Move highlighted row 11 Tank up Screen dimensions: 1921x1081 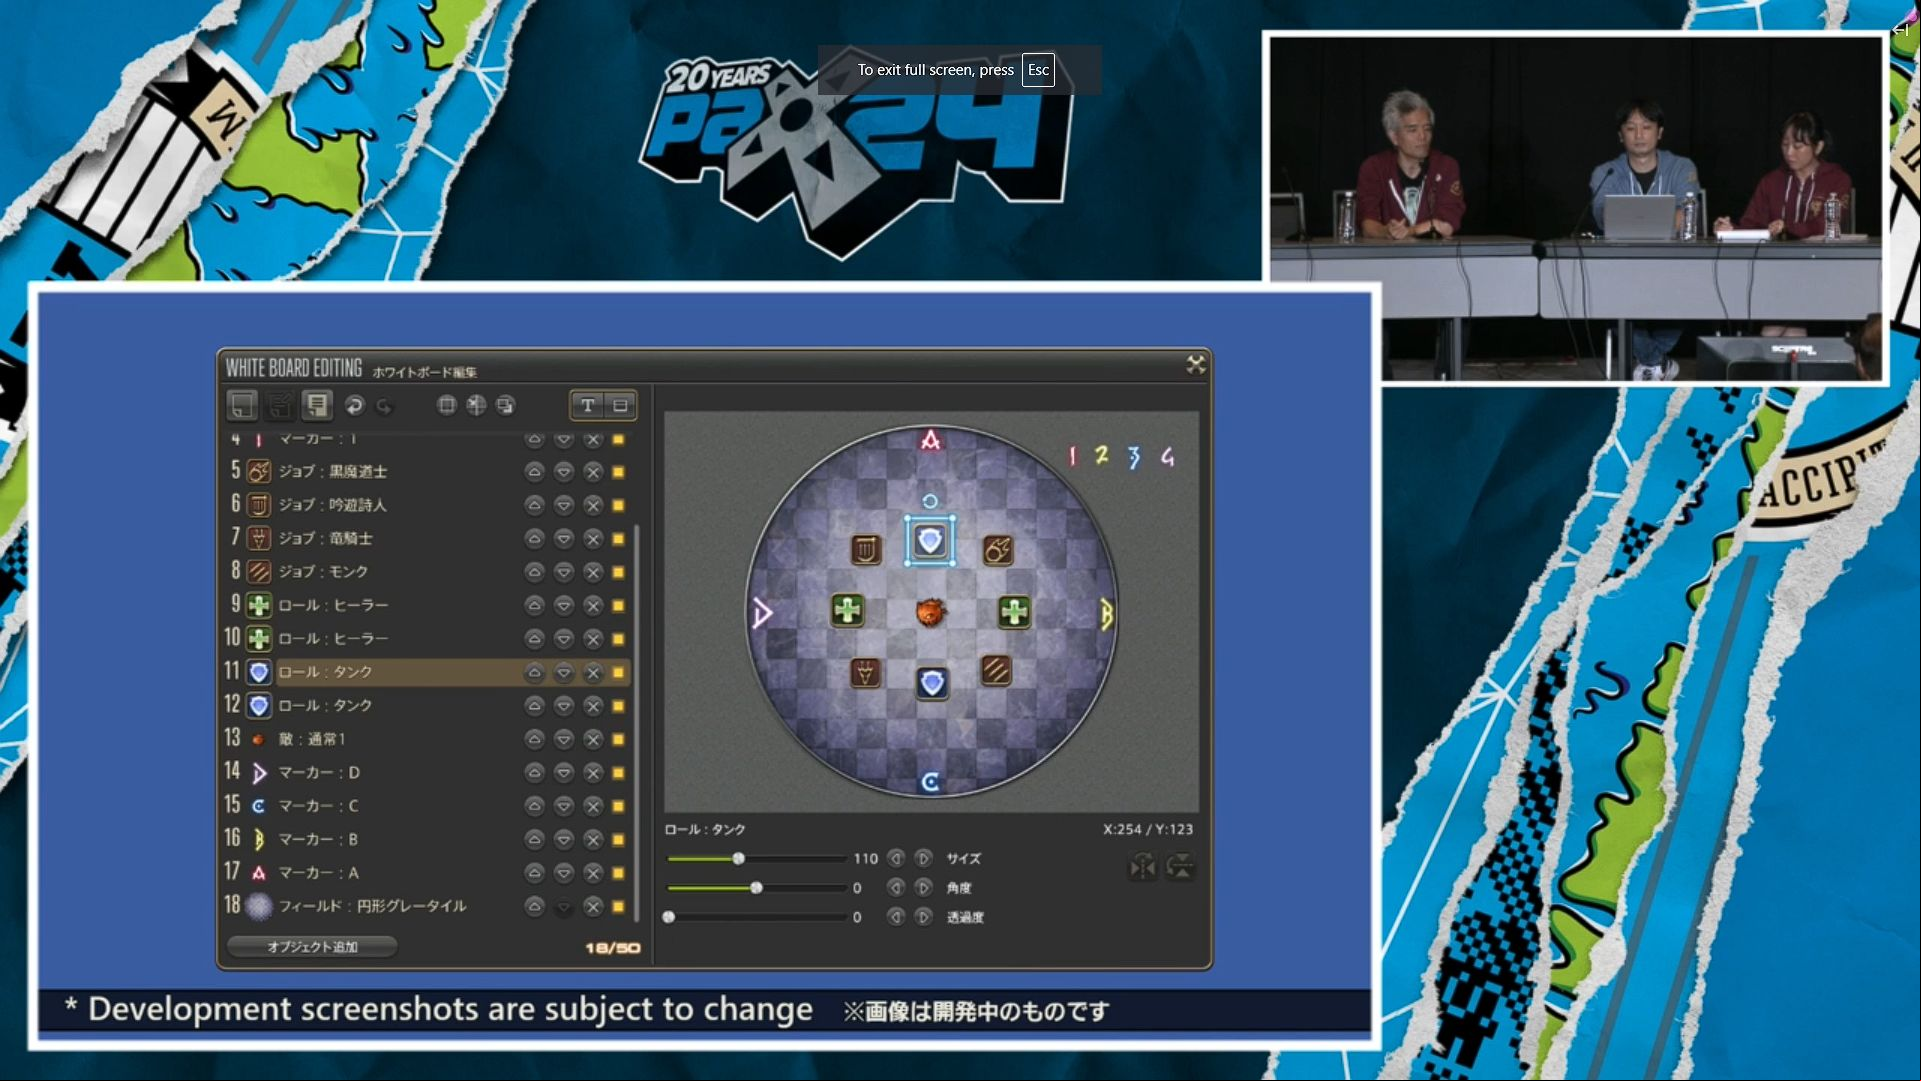coord(535,672)
